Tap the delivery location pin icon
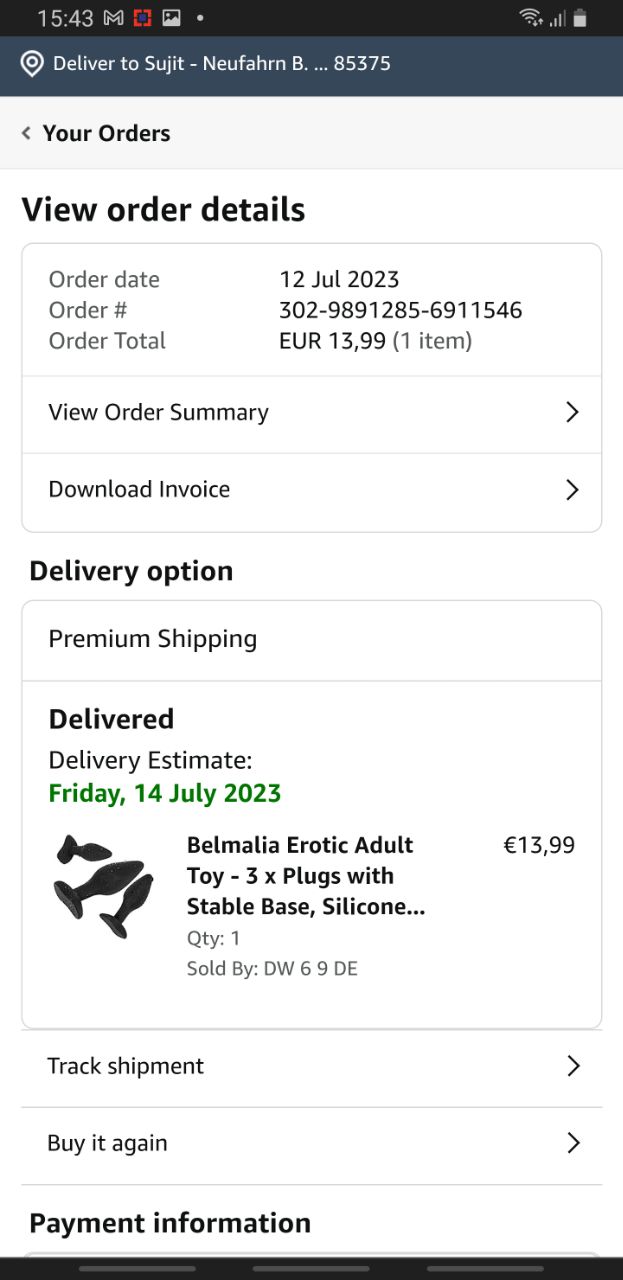Image resolution: width=623 pixels, height=1280 pixels. [x=32, y=64]
